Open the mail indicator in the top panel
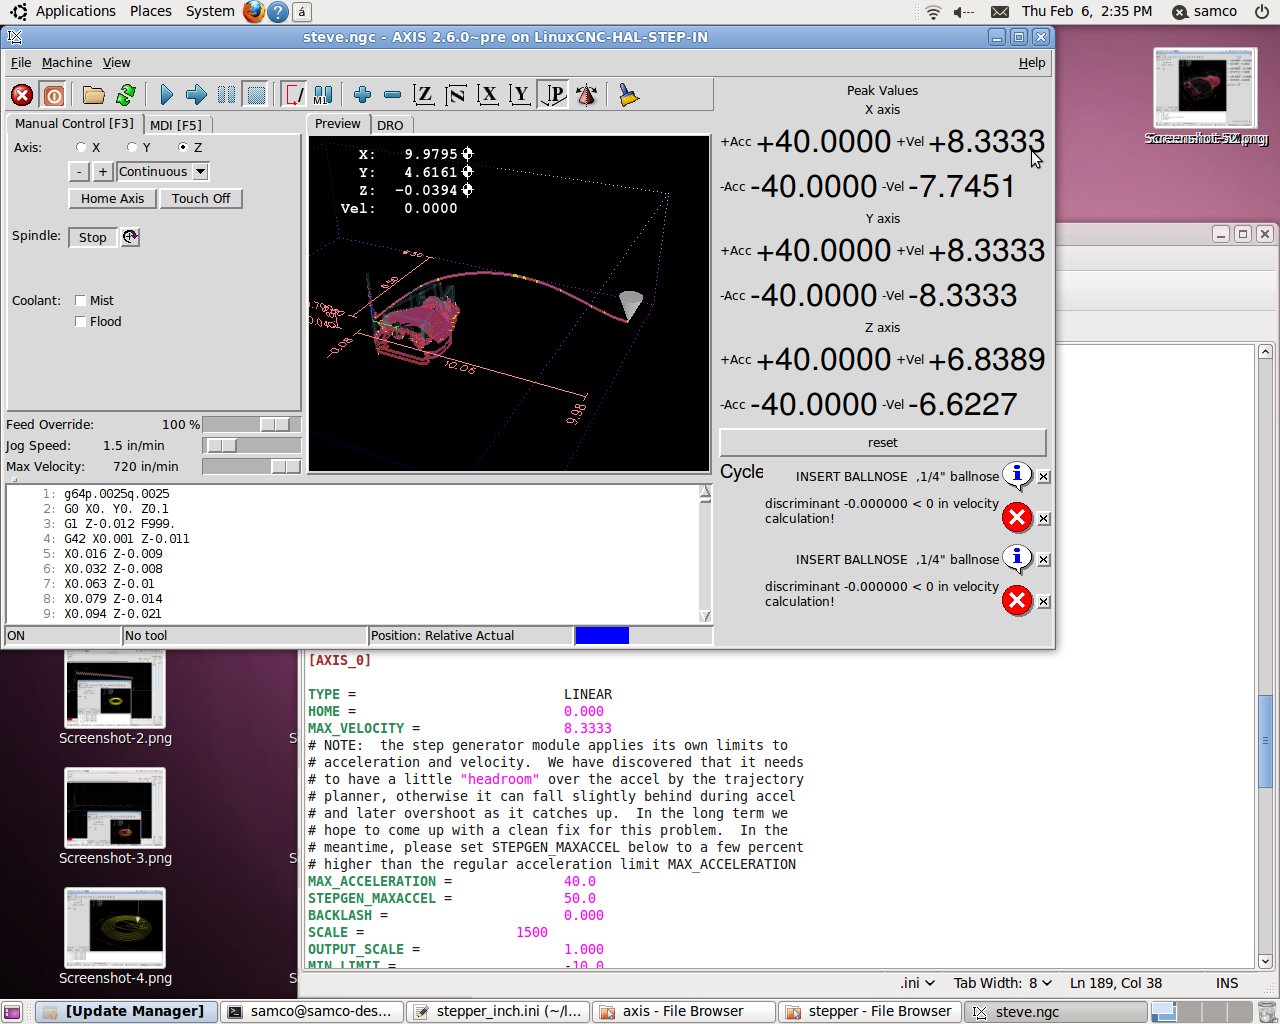 1000,12
